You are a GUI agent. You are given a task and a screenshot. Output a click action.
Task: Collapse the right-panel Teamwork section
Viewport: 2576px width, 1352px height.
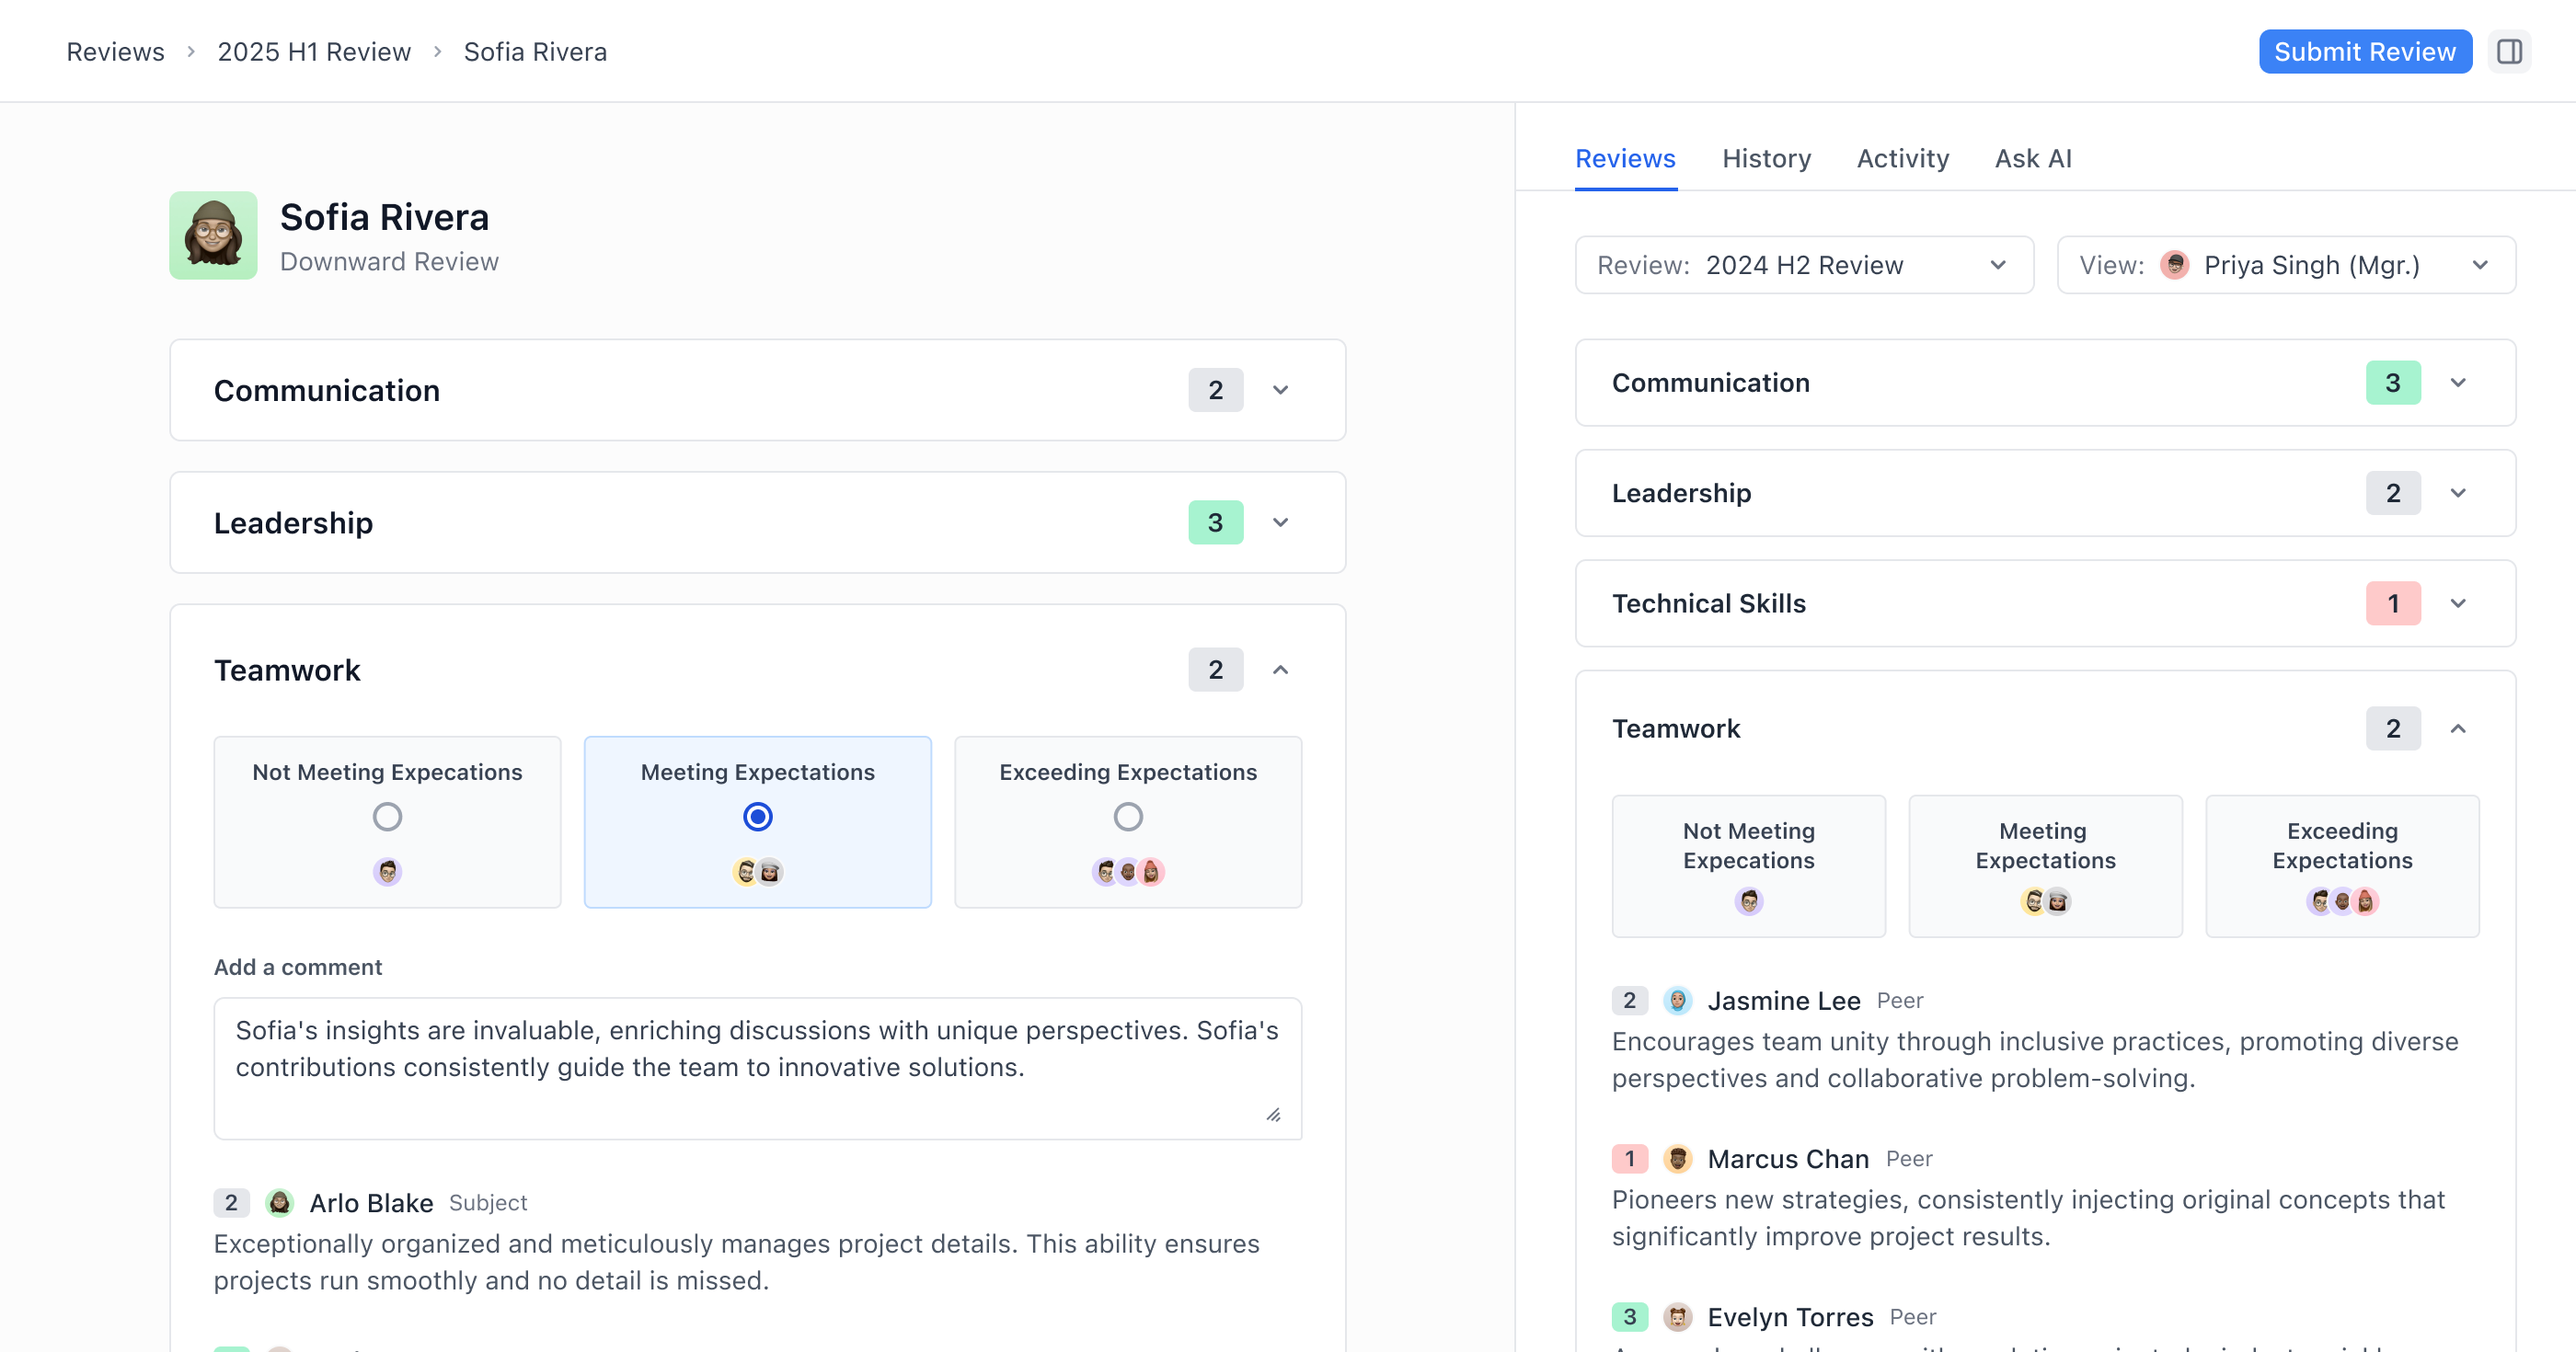(2459, 729)
